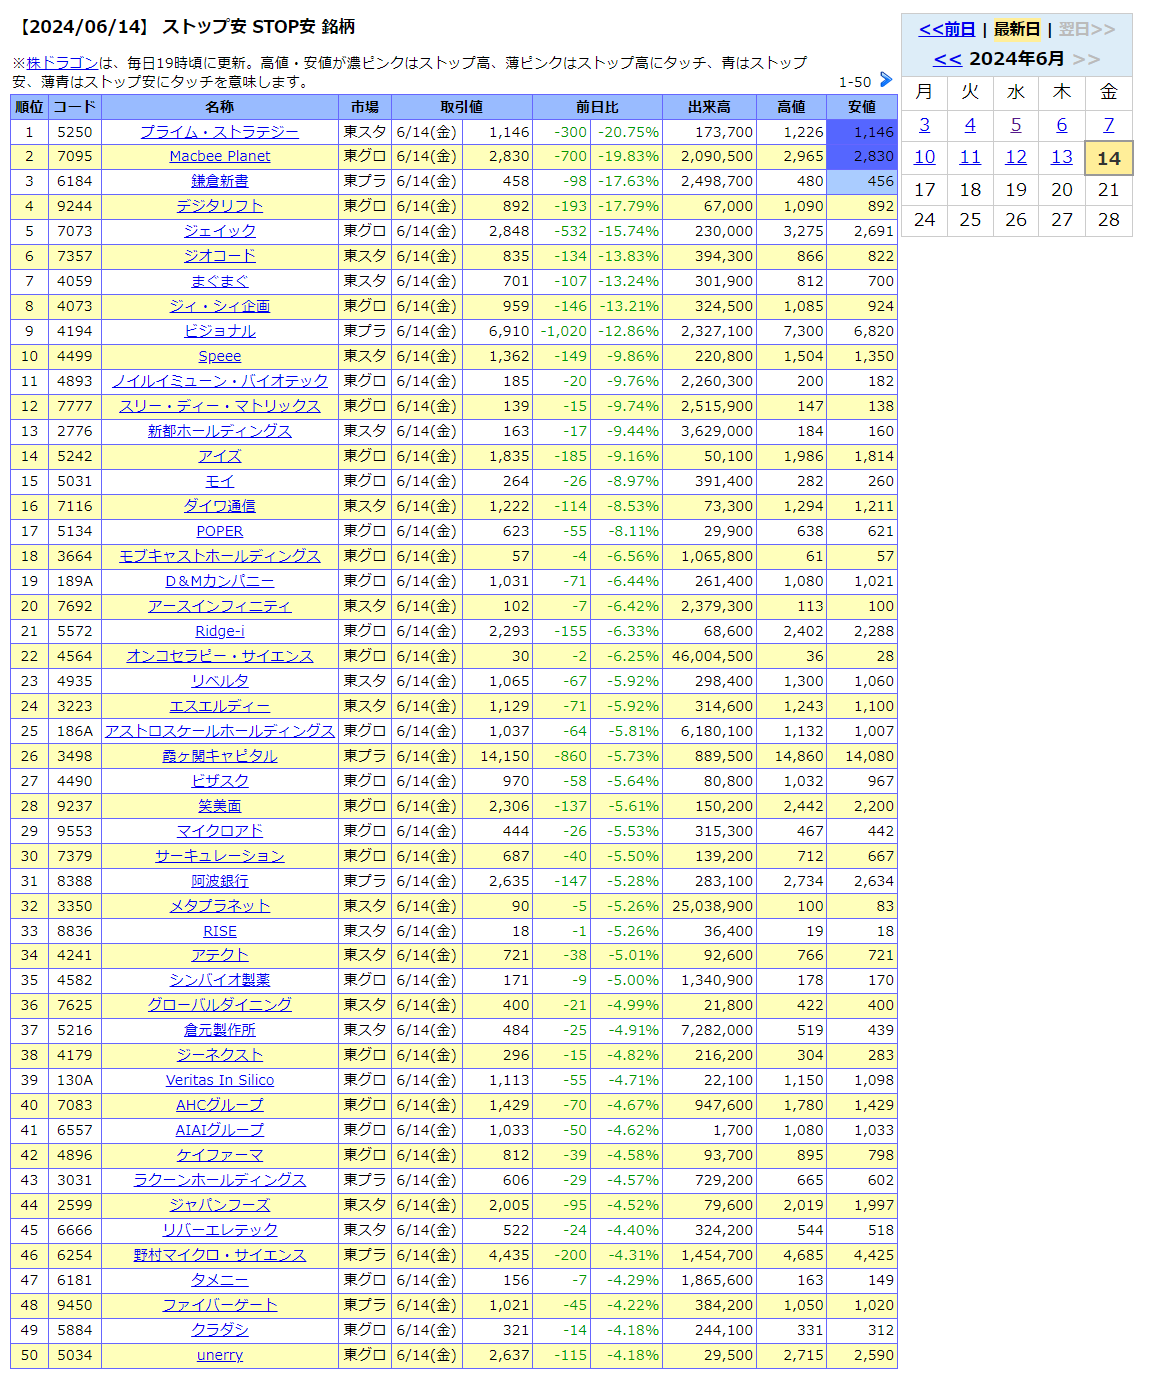Jump to previous month with << beside 2024年6月
Image resolution: width=1152 pixels, height=1392 pixels.
[947, 59]
